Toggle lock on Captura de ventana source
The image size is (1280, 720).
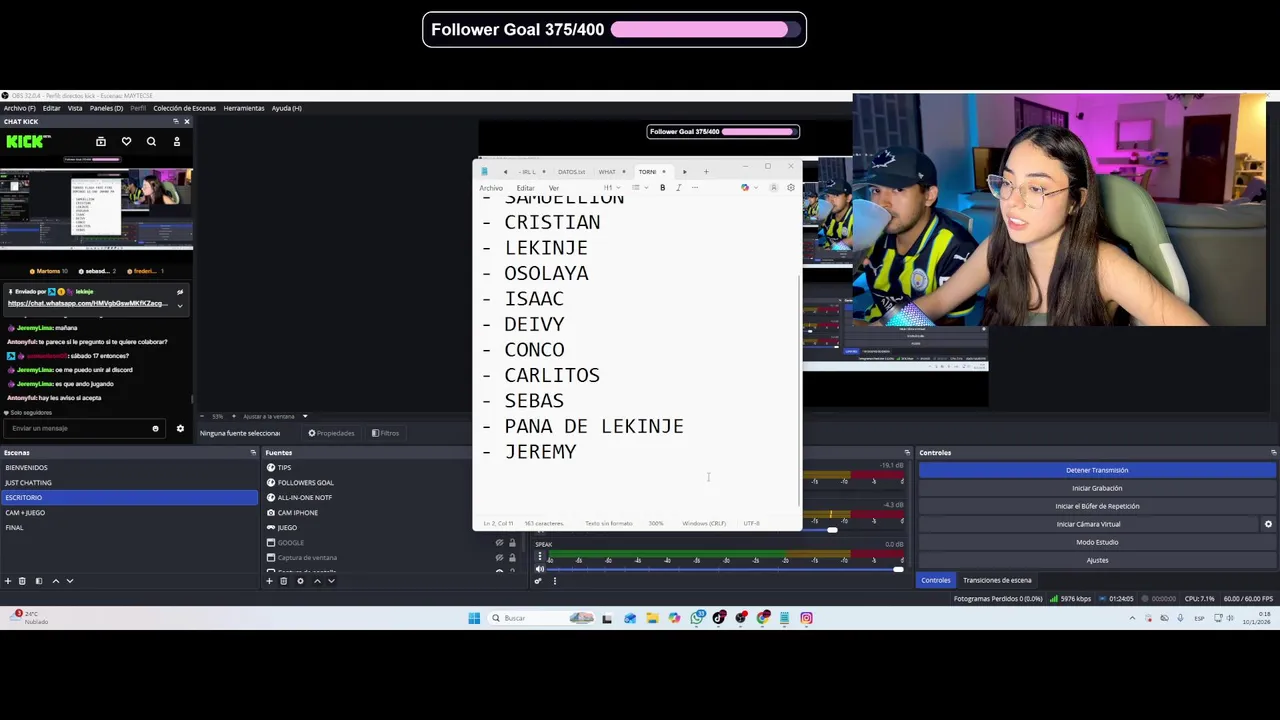[512, 558]
